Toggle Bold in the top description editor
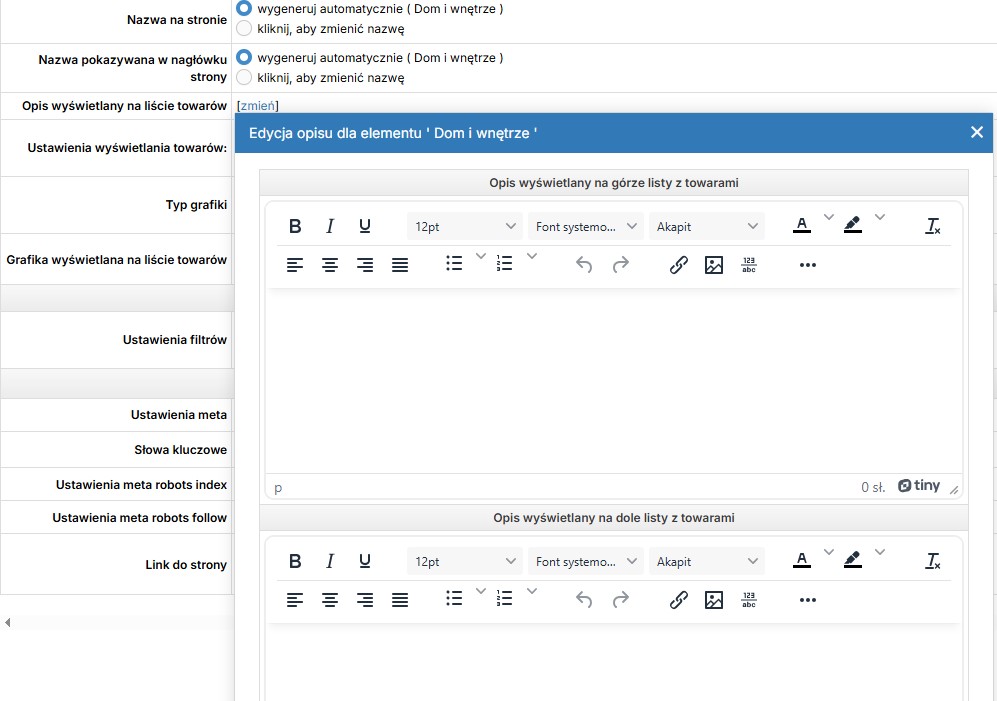997x701 pixels. (x=295, y=226)
